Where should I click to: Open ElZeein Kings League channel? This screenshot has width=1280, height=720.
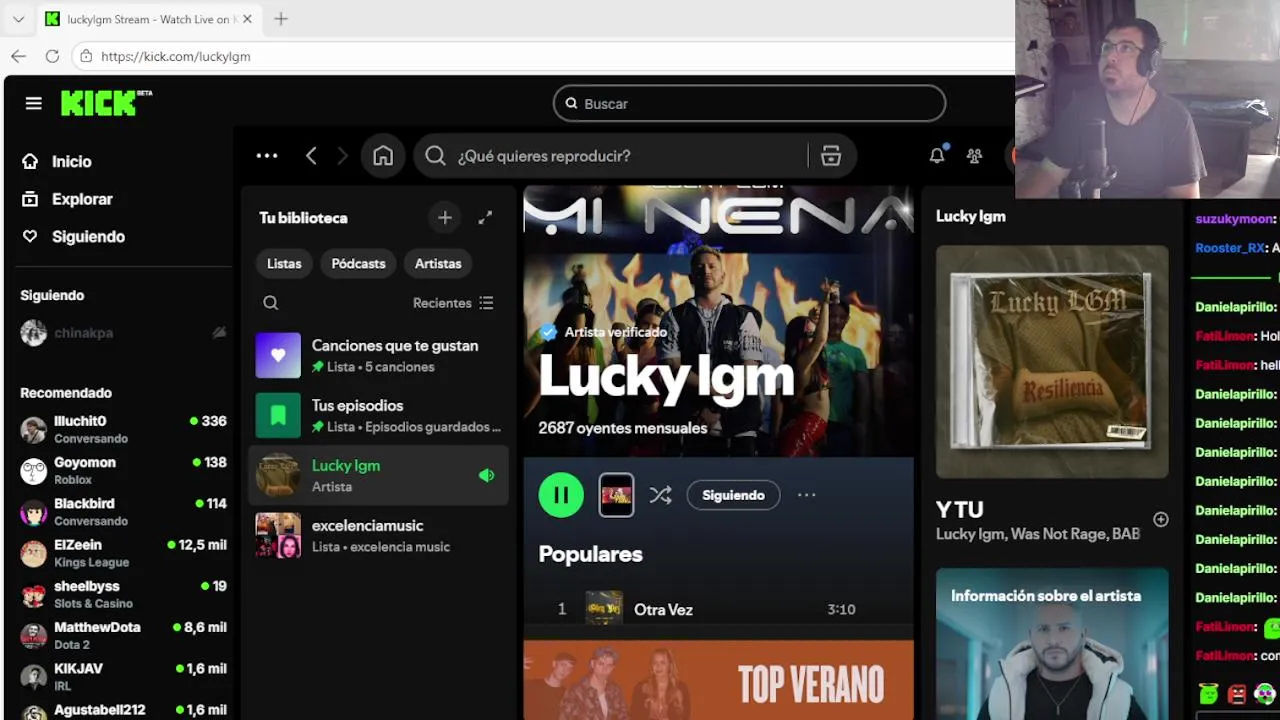pyautogui.click(x=124, y=552)
